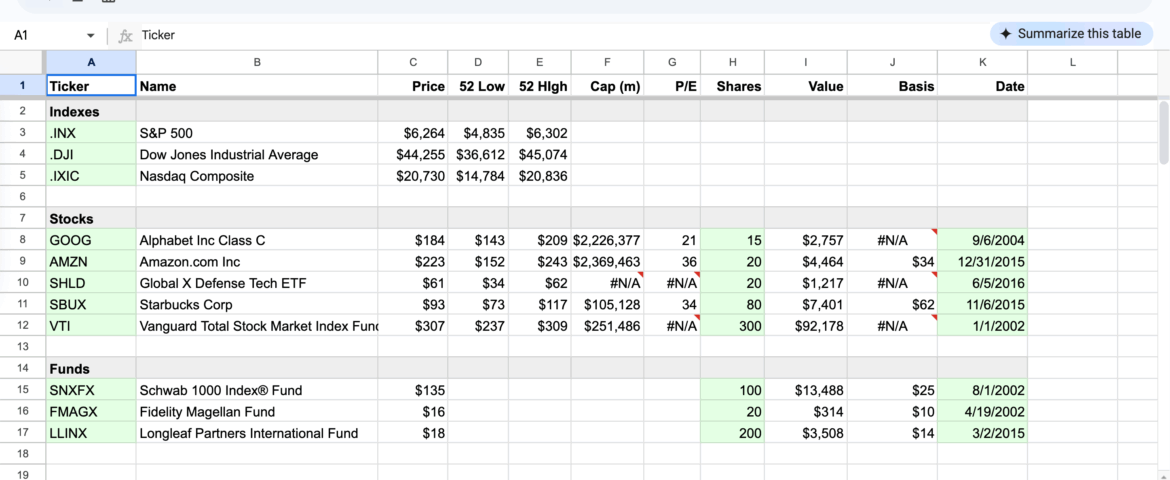
Task: Select the .IXIC ticker cell
Action: click(x=91, y=176)
